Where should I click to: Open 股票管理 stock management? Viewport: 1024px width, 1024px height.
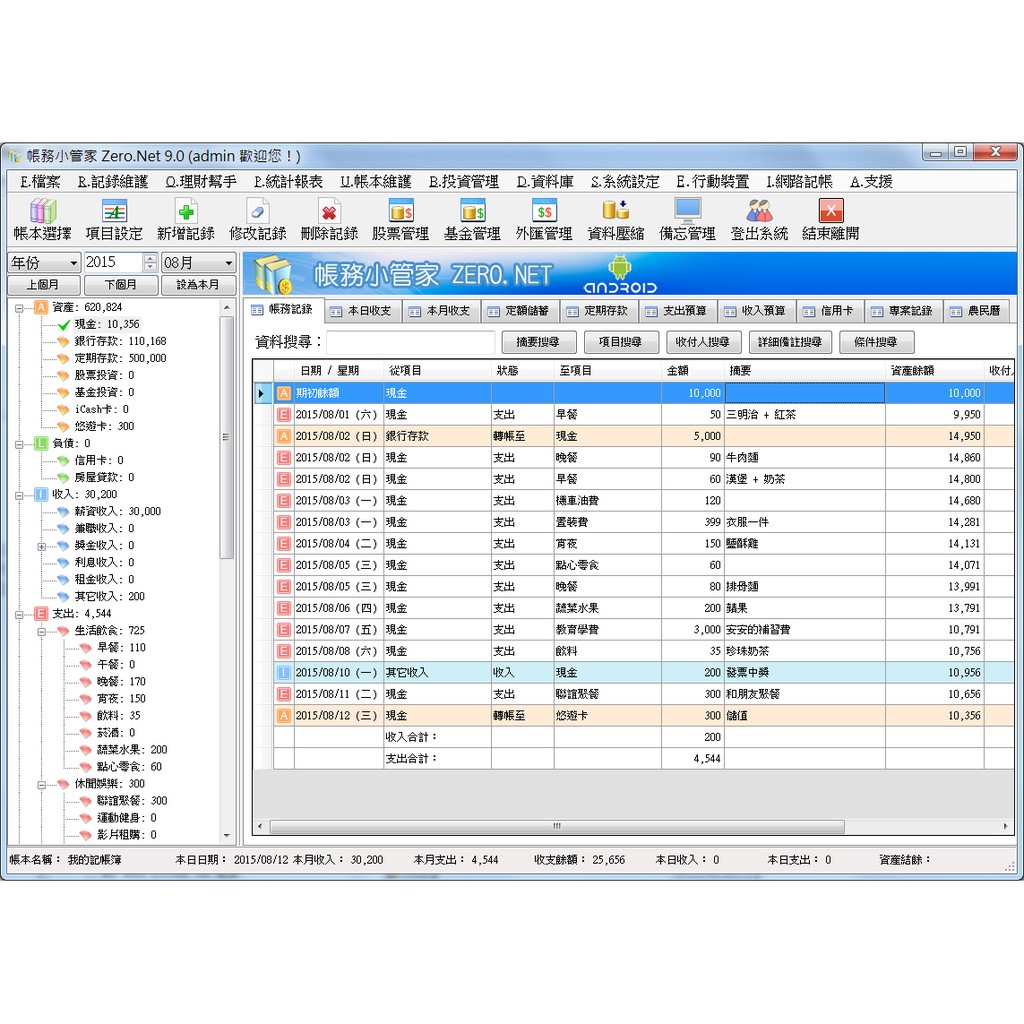[x=401, y=219]
